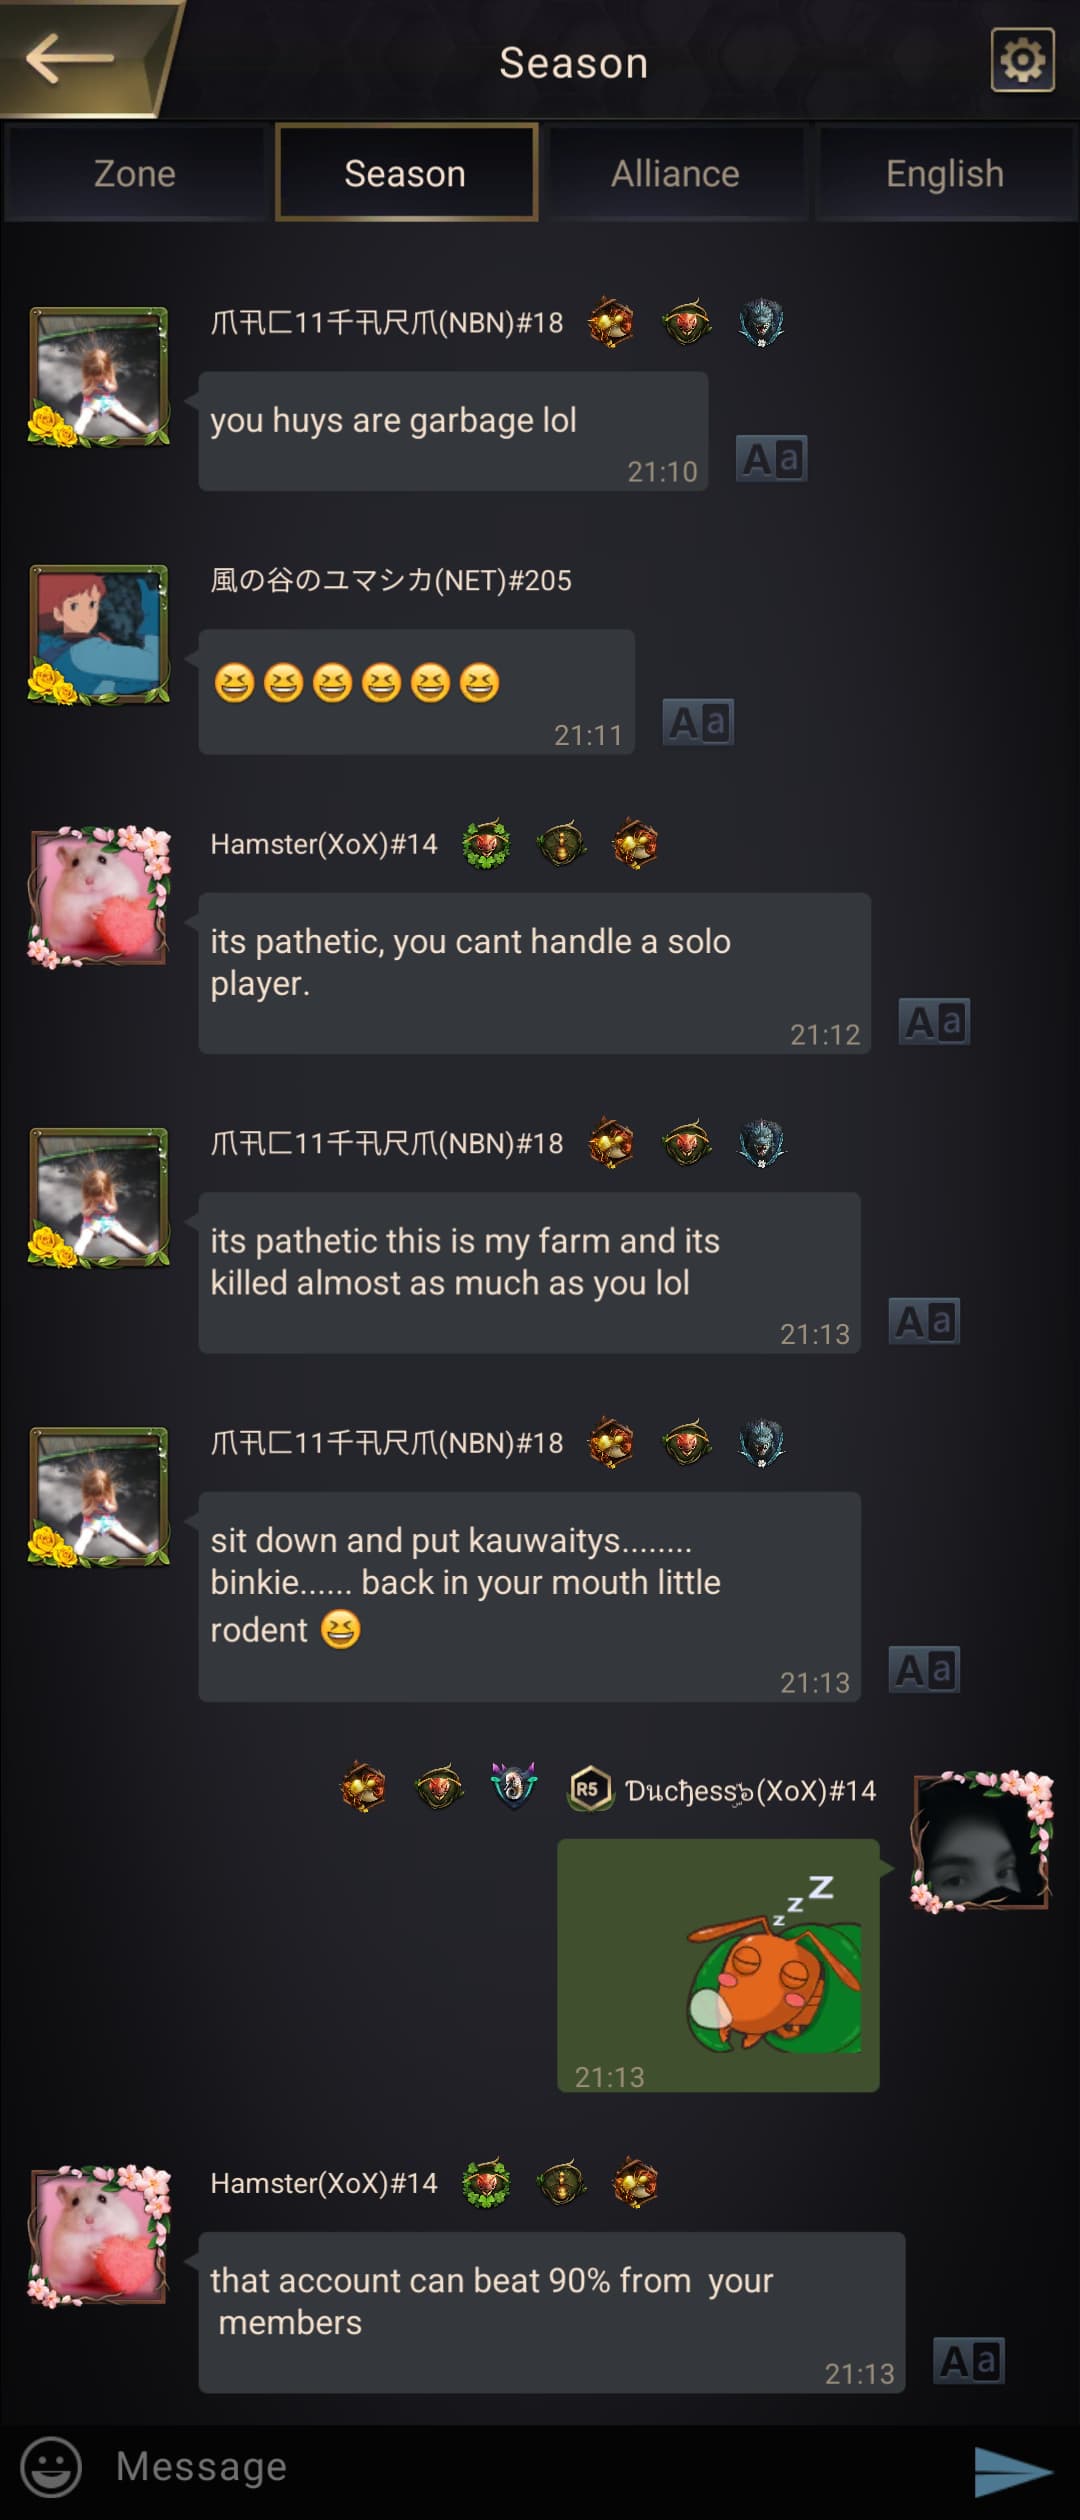Open the sleeping ant sticker

[x=718, y=1965]
